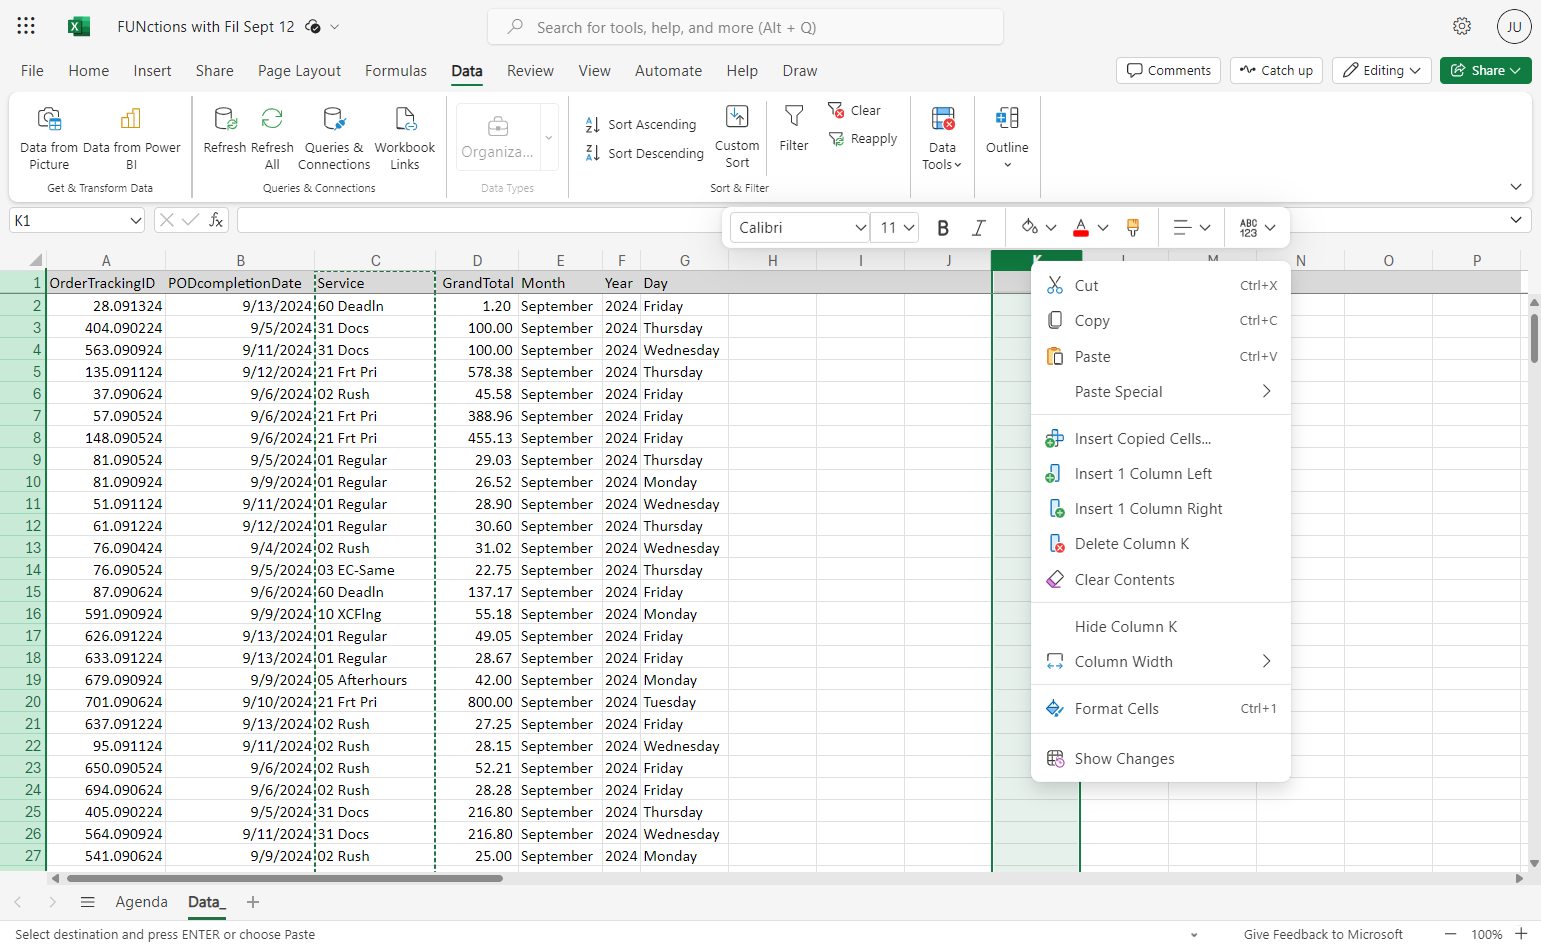1541x945 pixels.
Task: Select Insert Copied Cells option
Action: [x=1161, y=439]
